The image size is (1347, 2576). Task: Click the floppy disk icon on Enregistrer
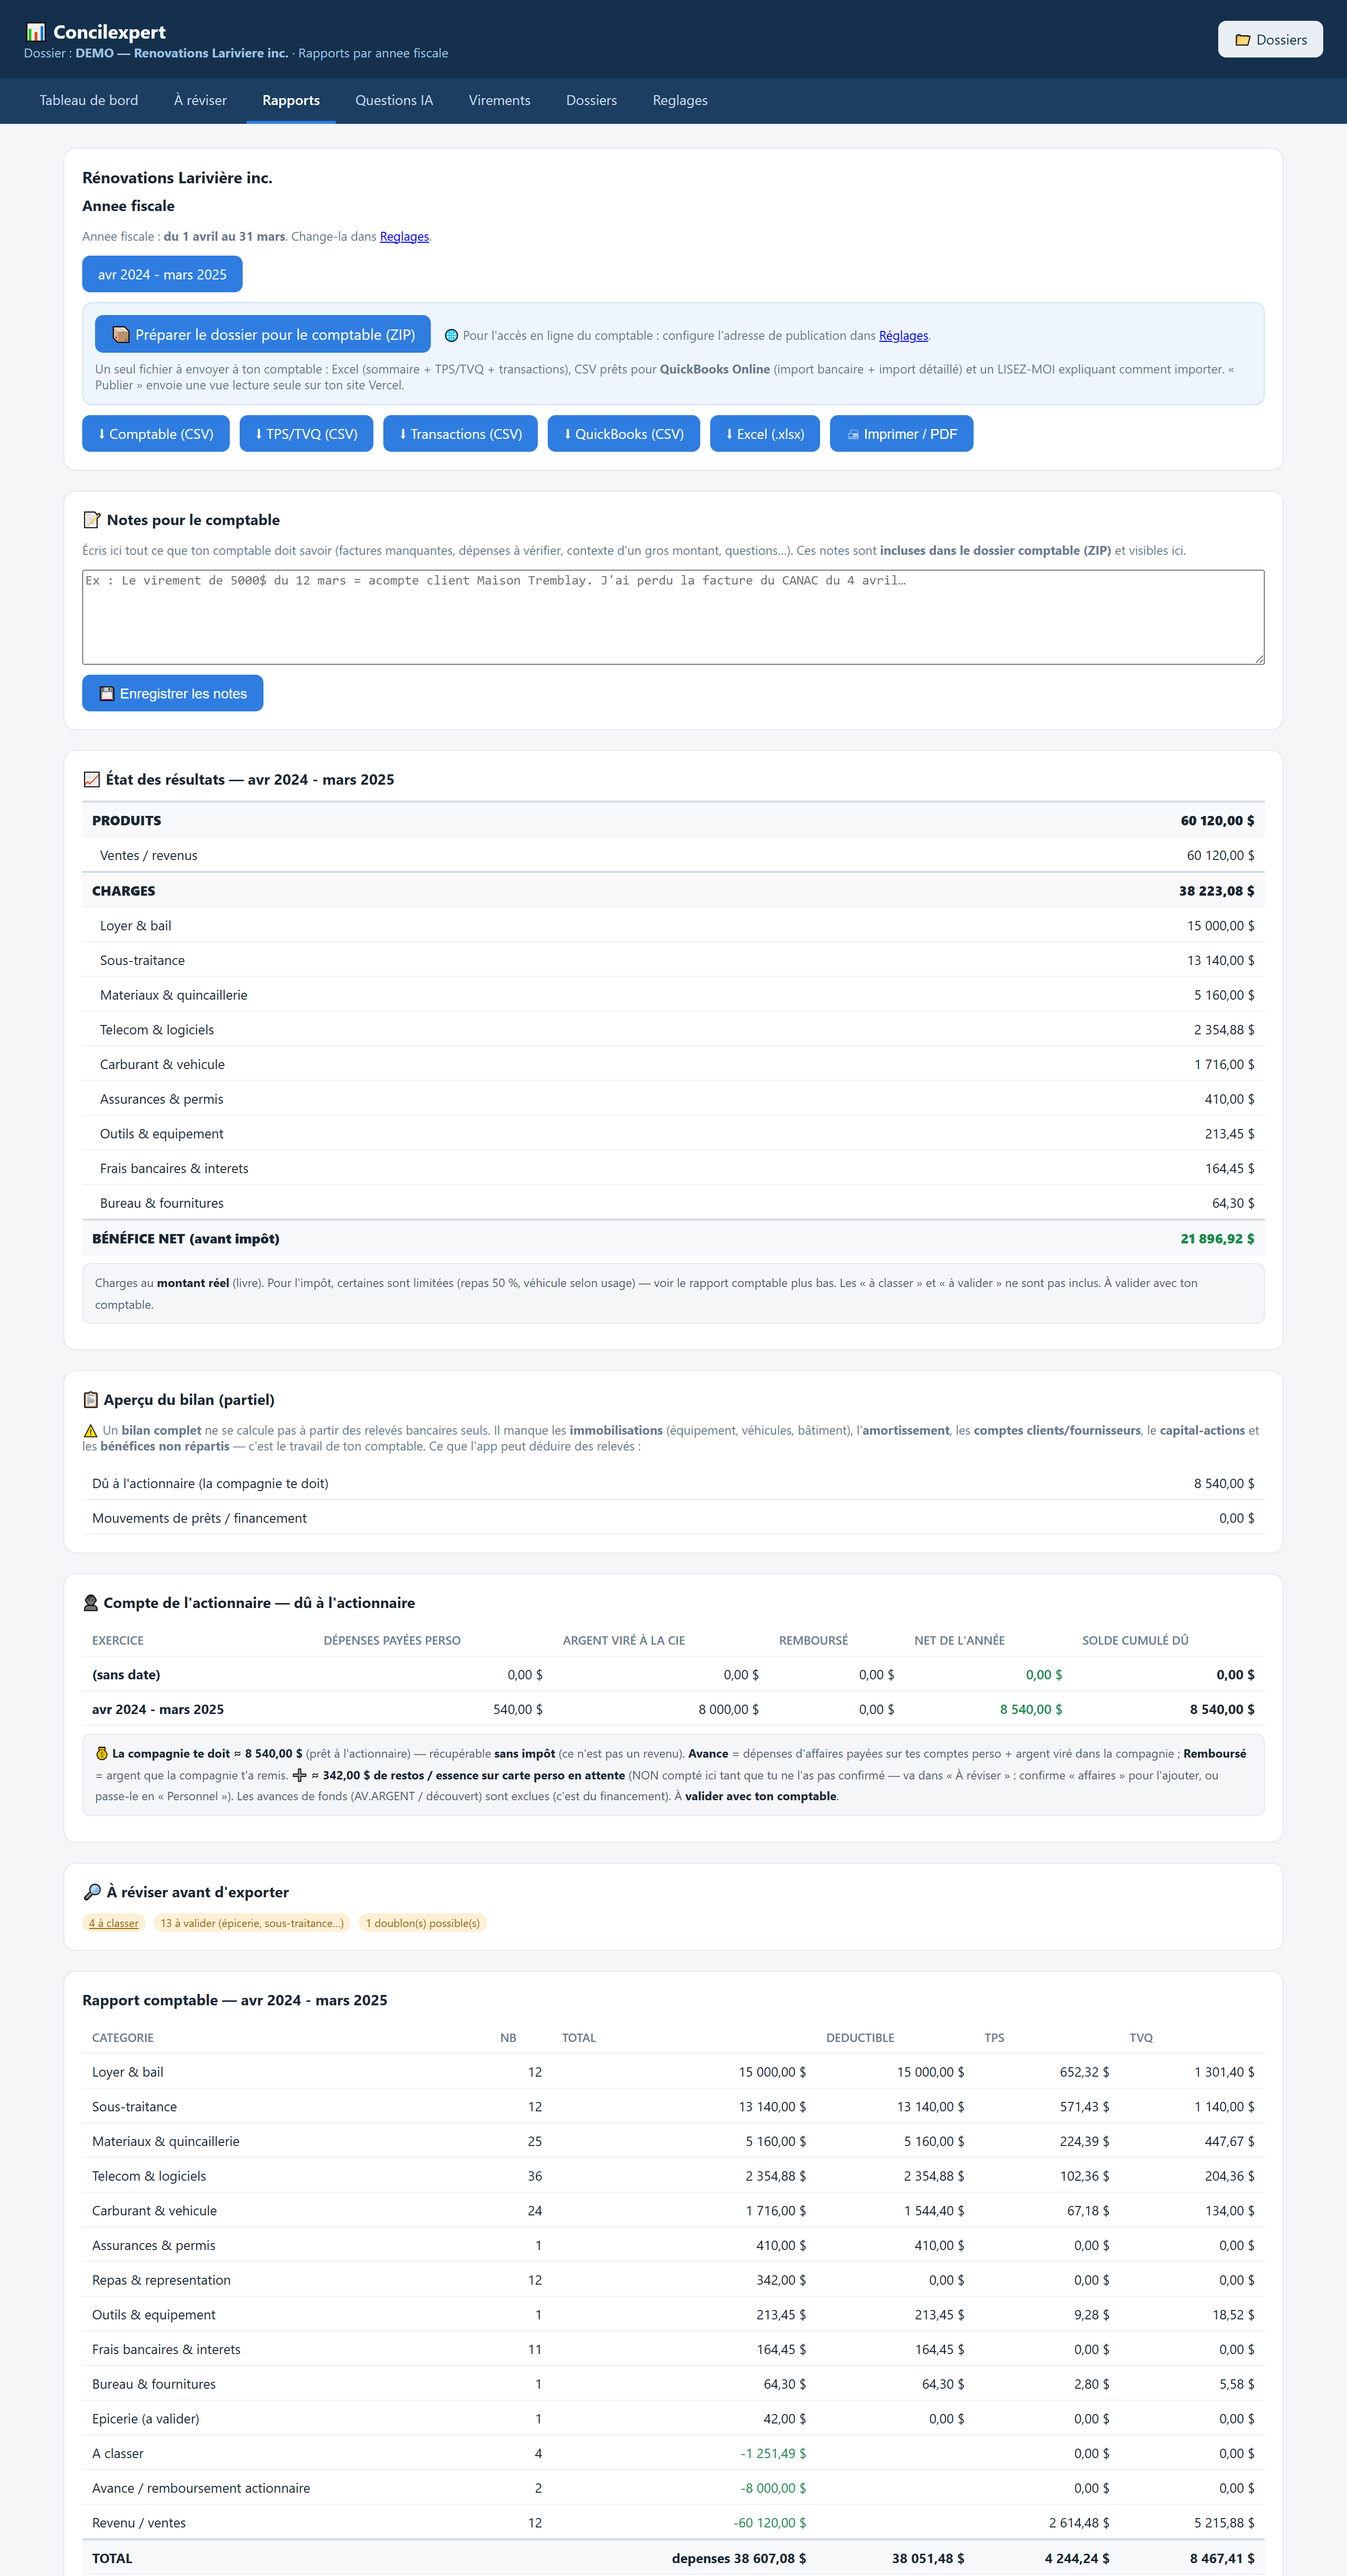point(106,694)
